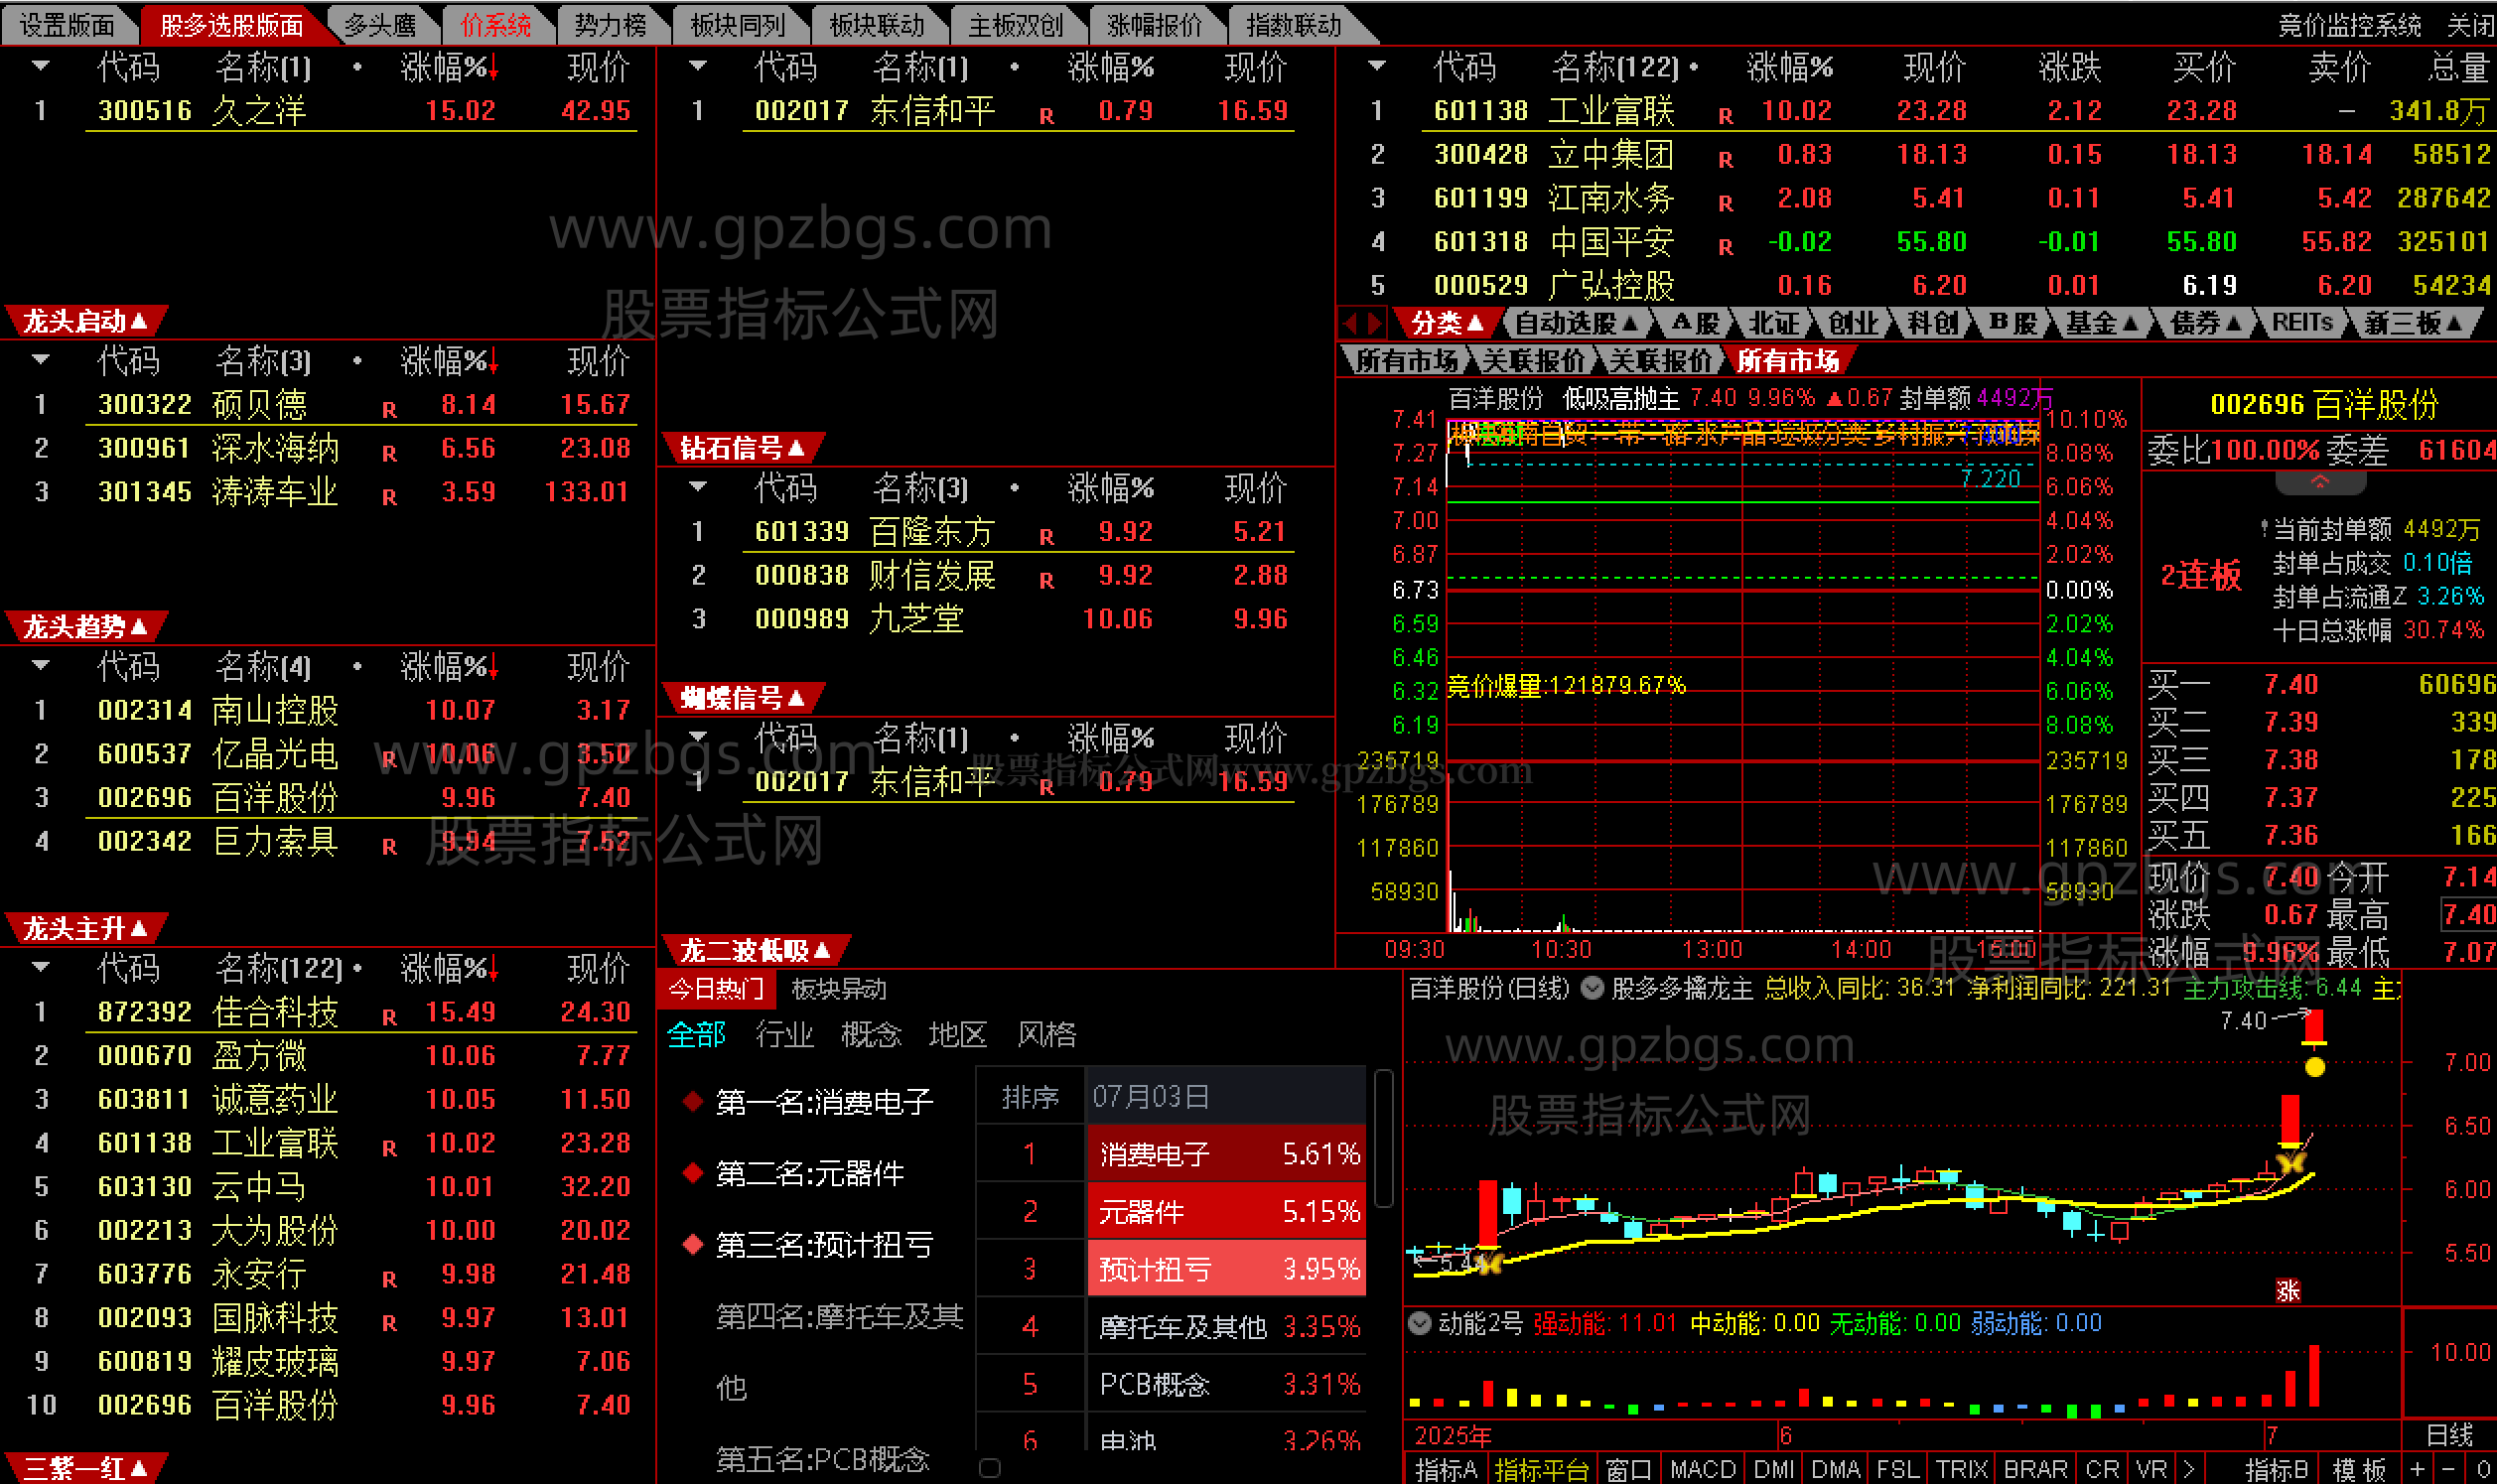Click the yellow butterfly signal on the latest candle
The height and width of the screenshot is (1484, 2497).
[x=2290, y=1162]
